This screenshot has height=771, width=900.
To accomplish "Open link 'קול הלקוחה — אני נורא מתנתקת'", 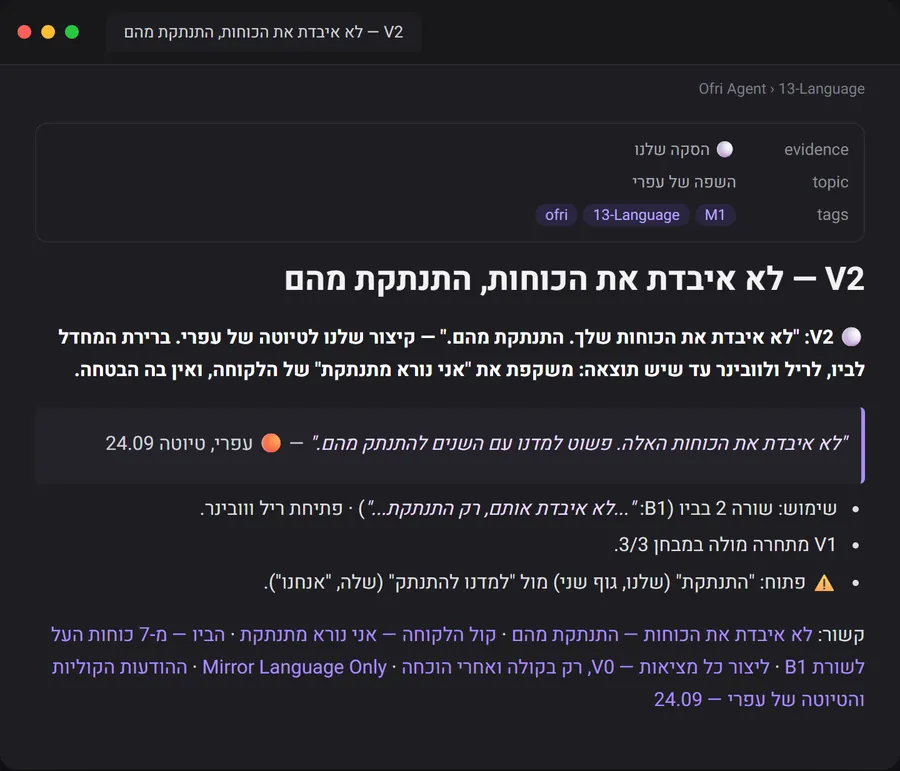I will [x=367, y=635].
